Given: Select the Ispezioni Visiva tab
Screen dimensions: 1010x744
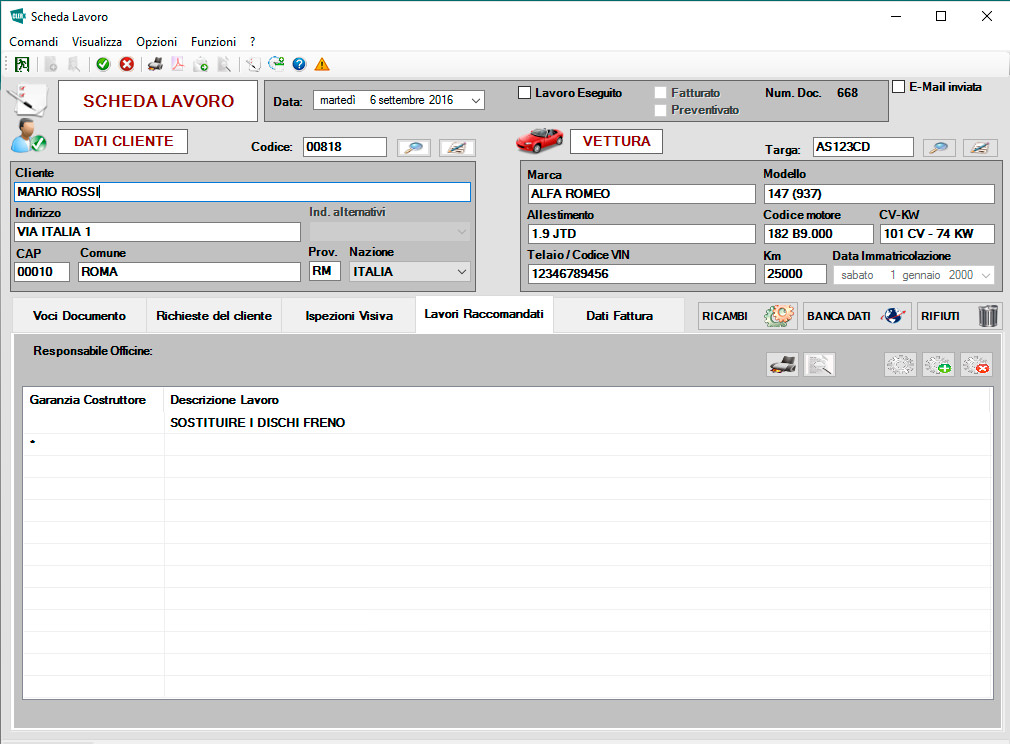Looking at the screenshot, I should tap(349, 316).
